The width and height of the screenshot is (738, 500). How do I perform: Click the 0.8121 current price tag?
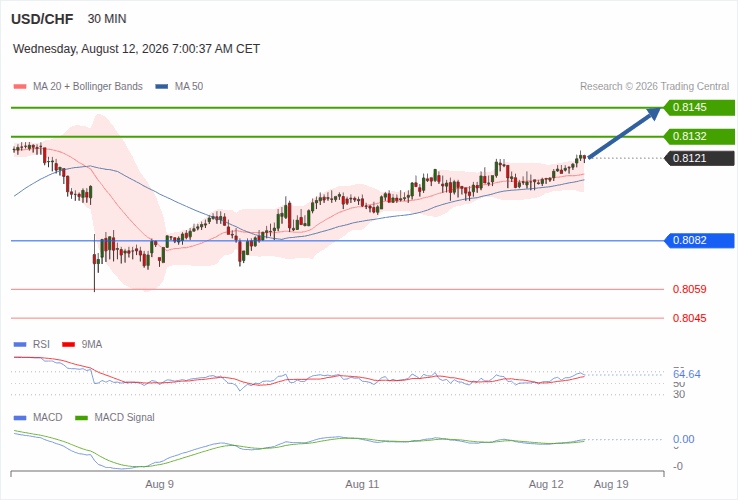699,158
